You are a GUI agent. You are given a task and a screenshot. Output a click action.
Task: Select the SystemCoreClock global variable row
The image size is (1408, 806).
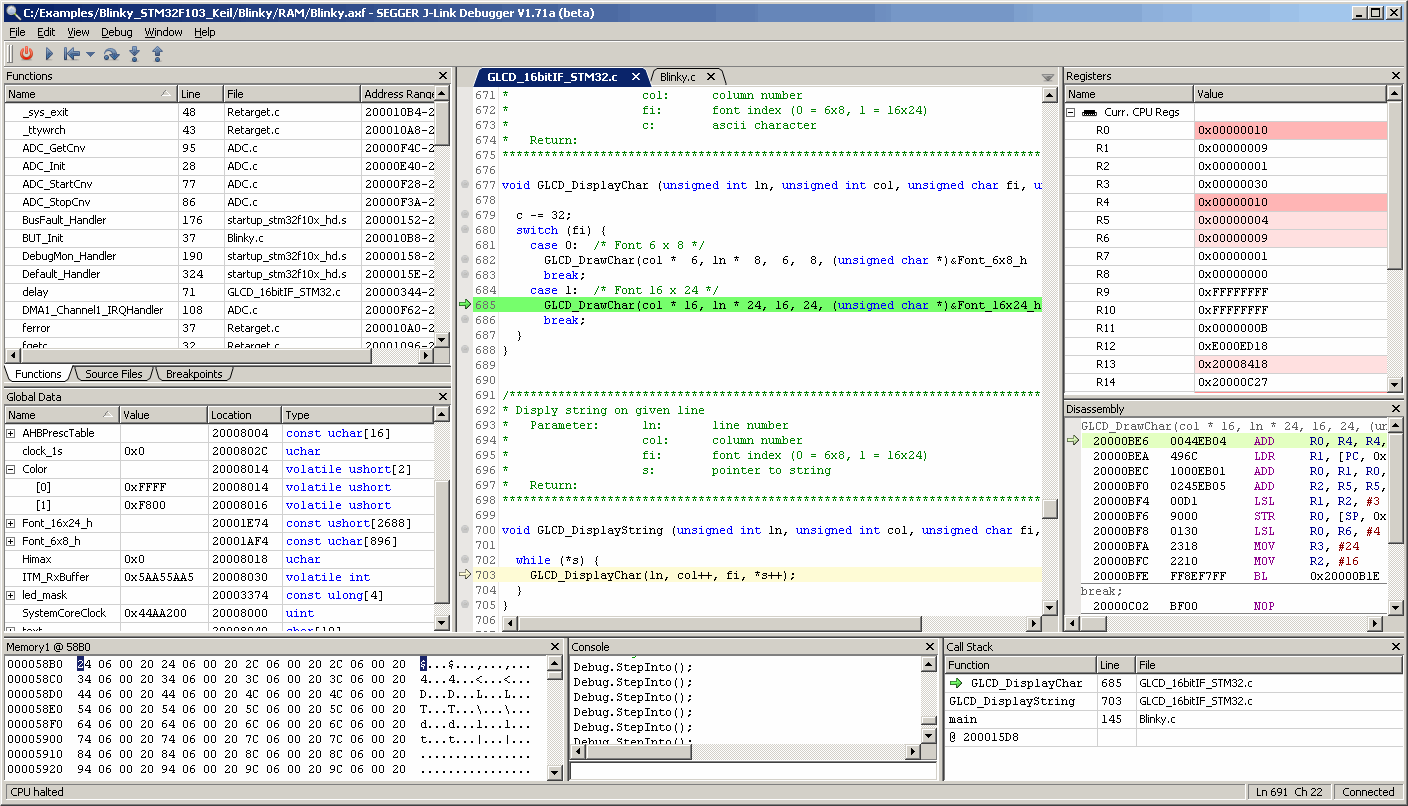tap(220, 613)
